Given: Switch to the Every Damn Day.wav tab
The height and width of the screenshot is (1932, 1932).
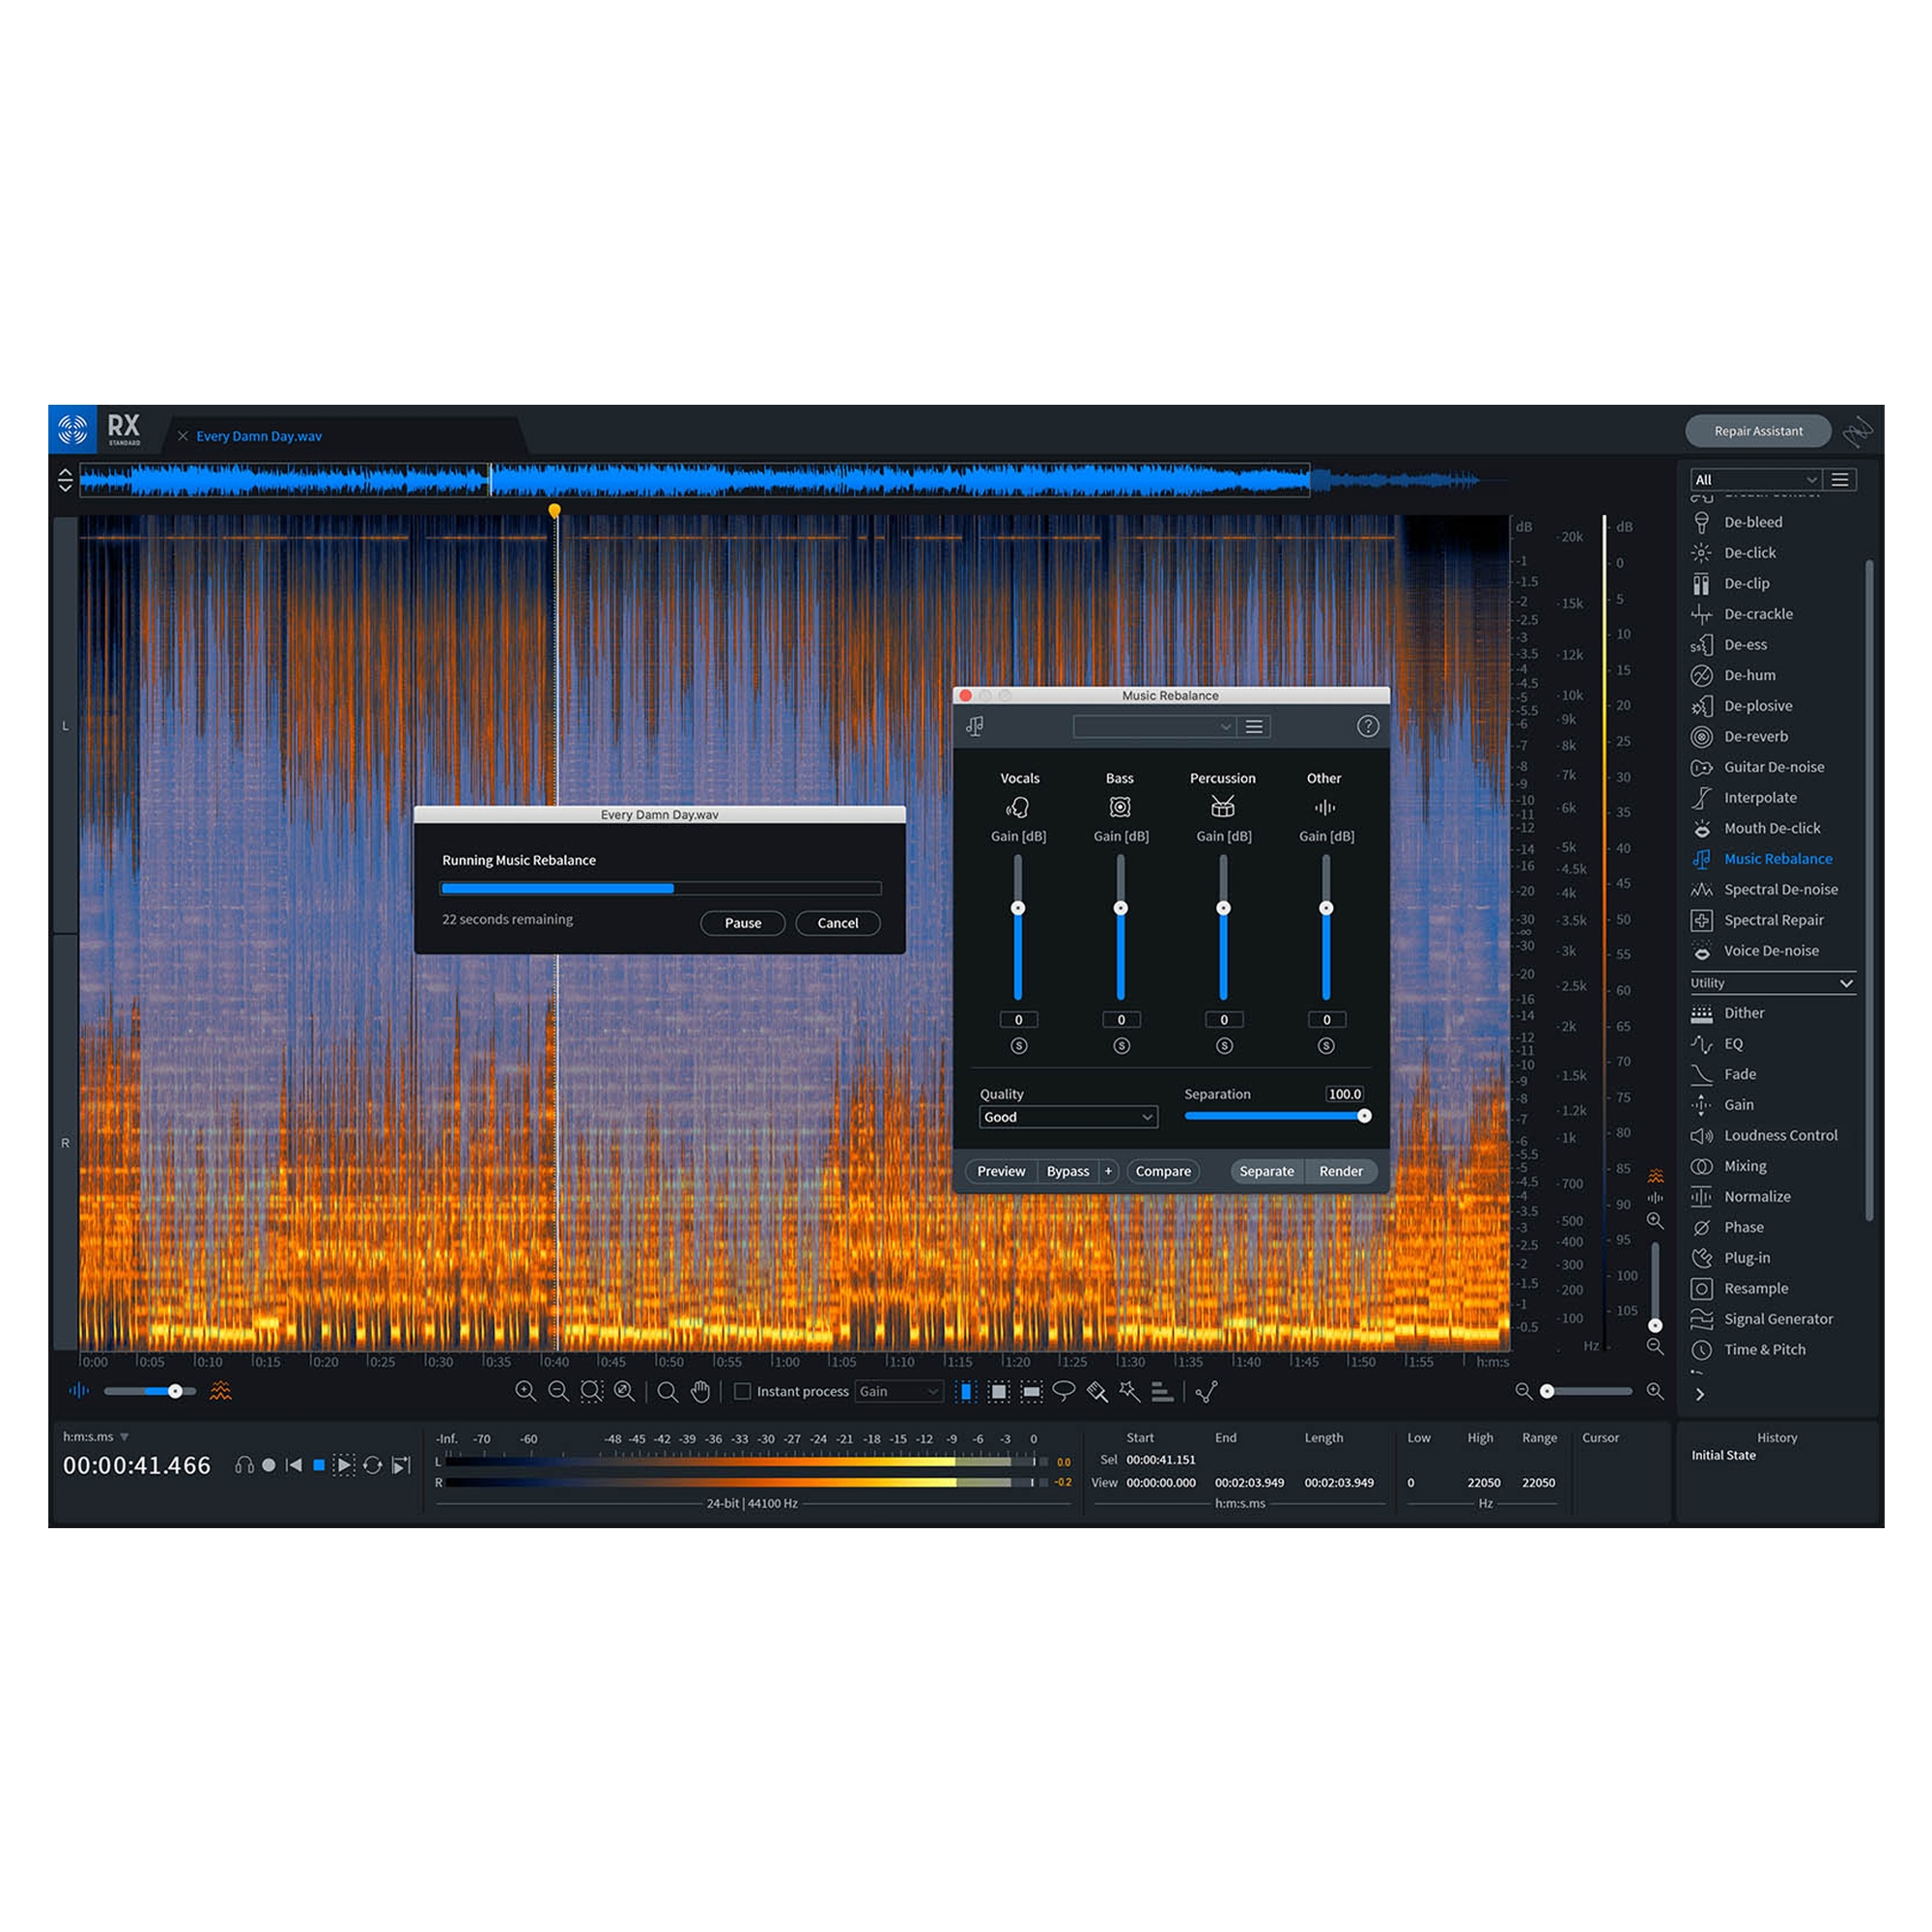Looking at the screenshot, I should (259, 436).
